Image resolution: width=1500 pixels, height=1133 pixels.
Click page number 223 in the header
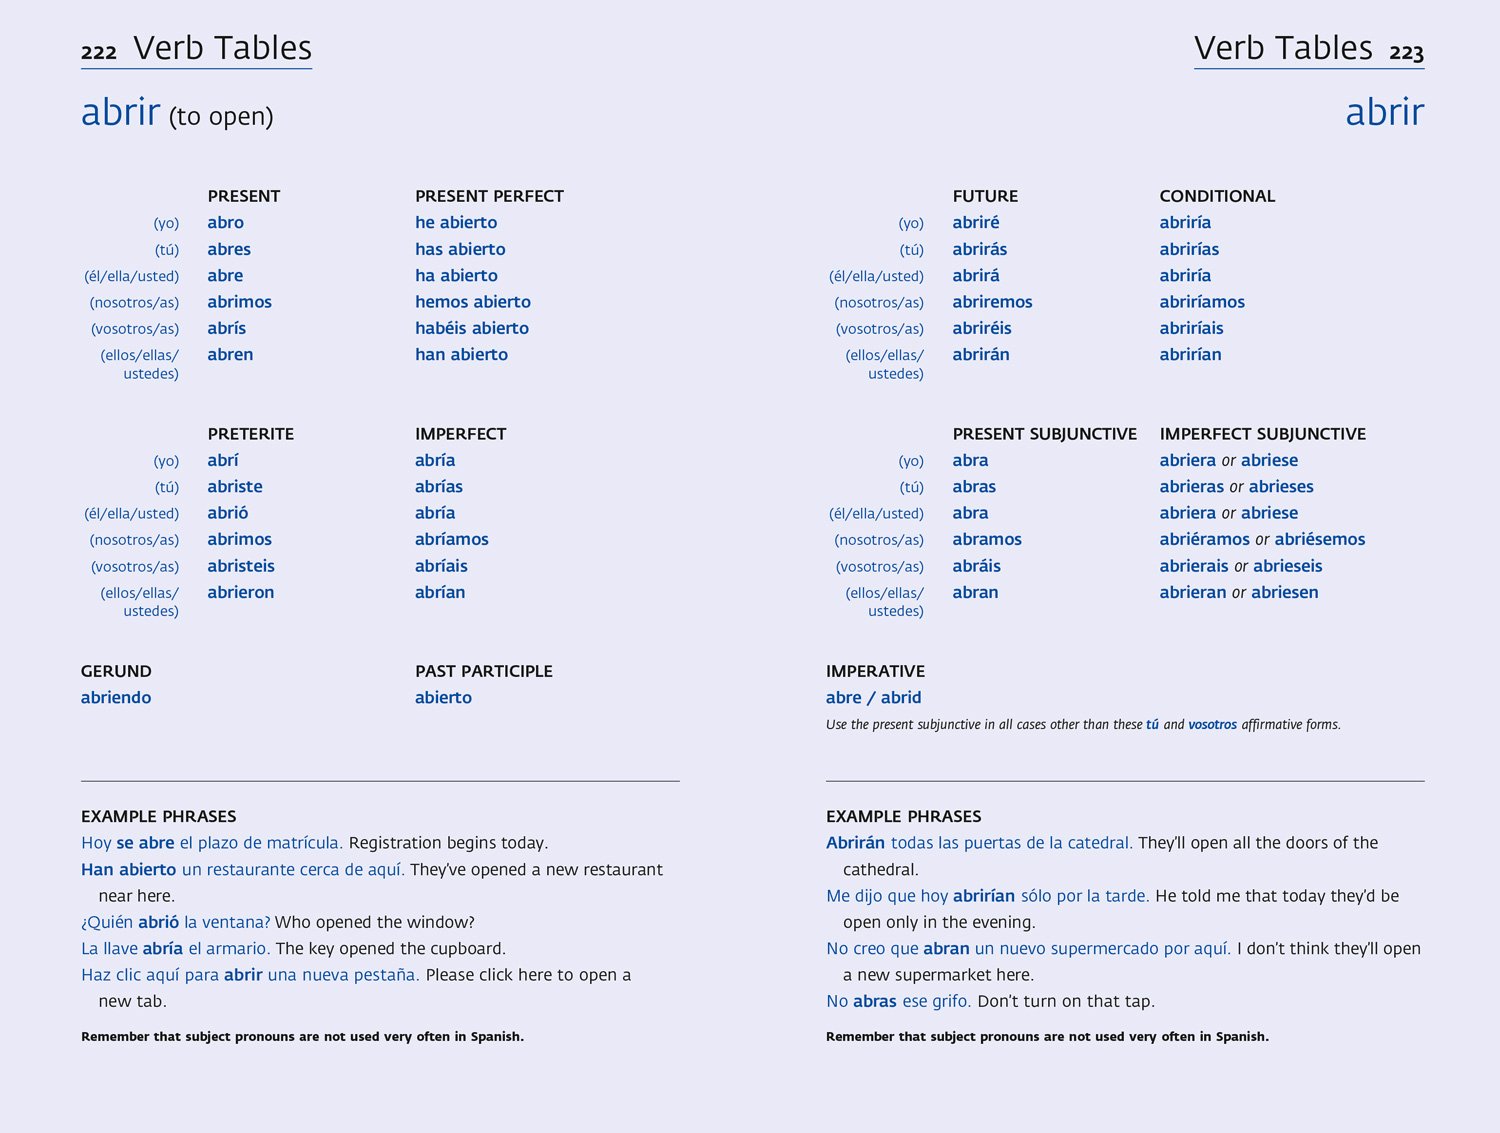coord(1406,52)
